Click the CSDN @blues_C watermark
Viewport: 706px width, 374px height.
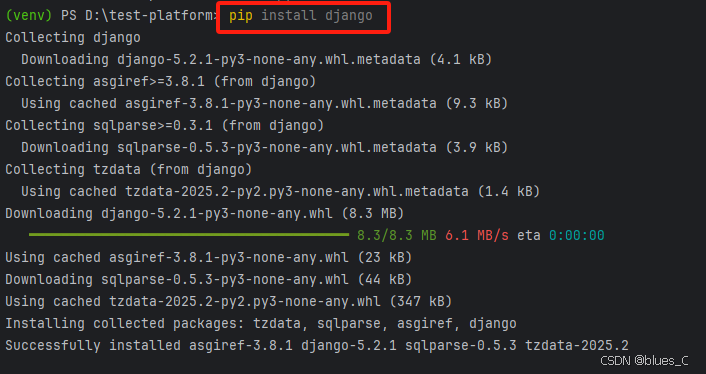tap(644, 360)
